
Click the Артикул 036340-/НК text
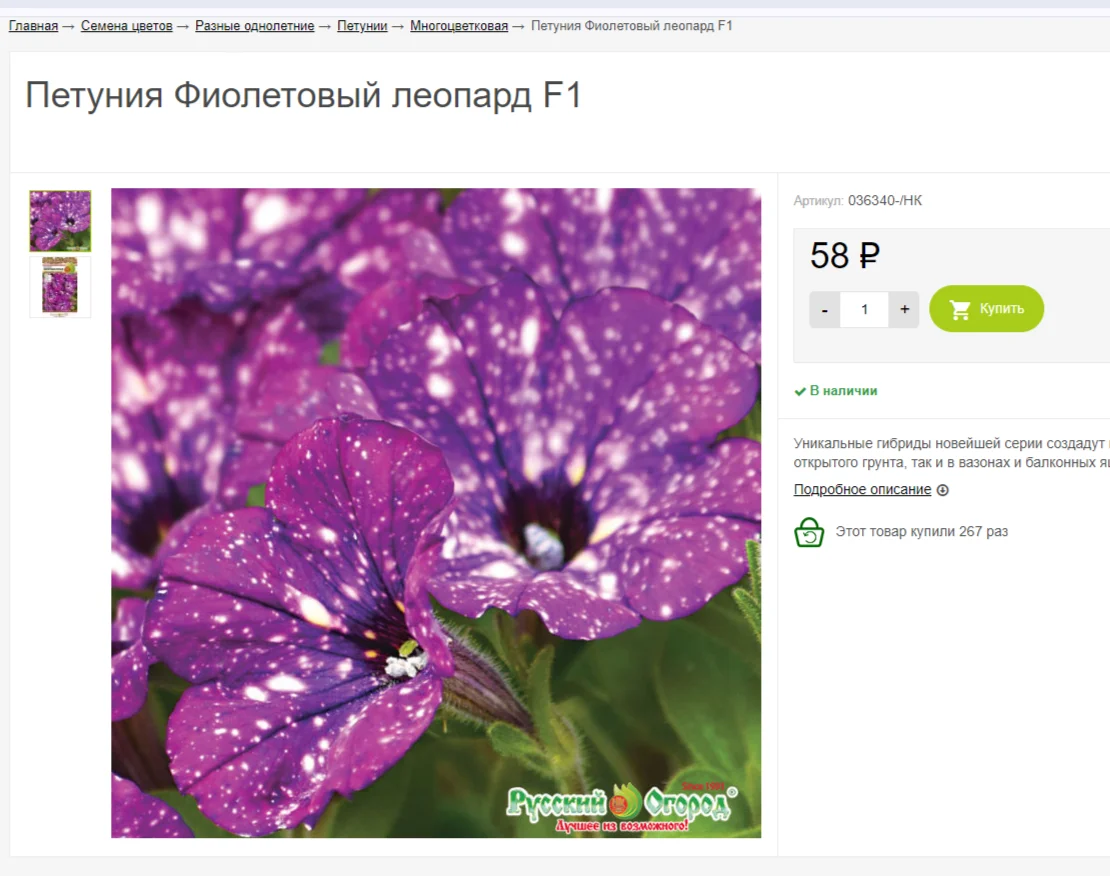click(857, 200)
